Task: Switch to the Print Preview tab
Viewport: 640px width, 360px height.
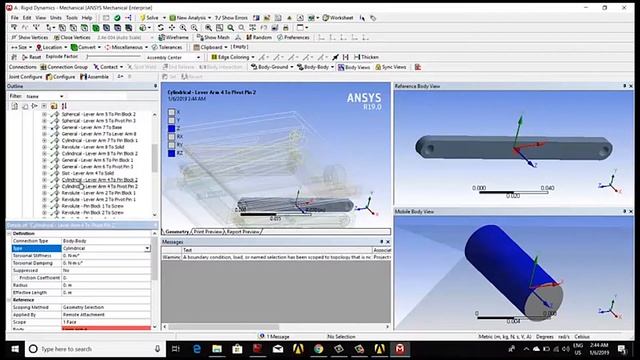Action: point(207,232)
